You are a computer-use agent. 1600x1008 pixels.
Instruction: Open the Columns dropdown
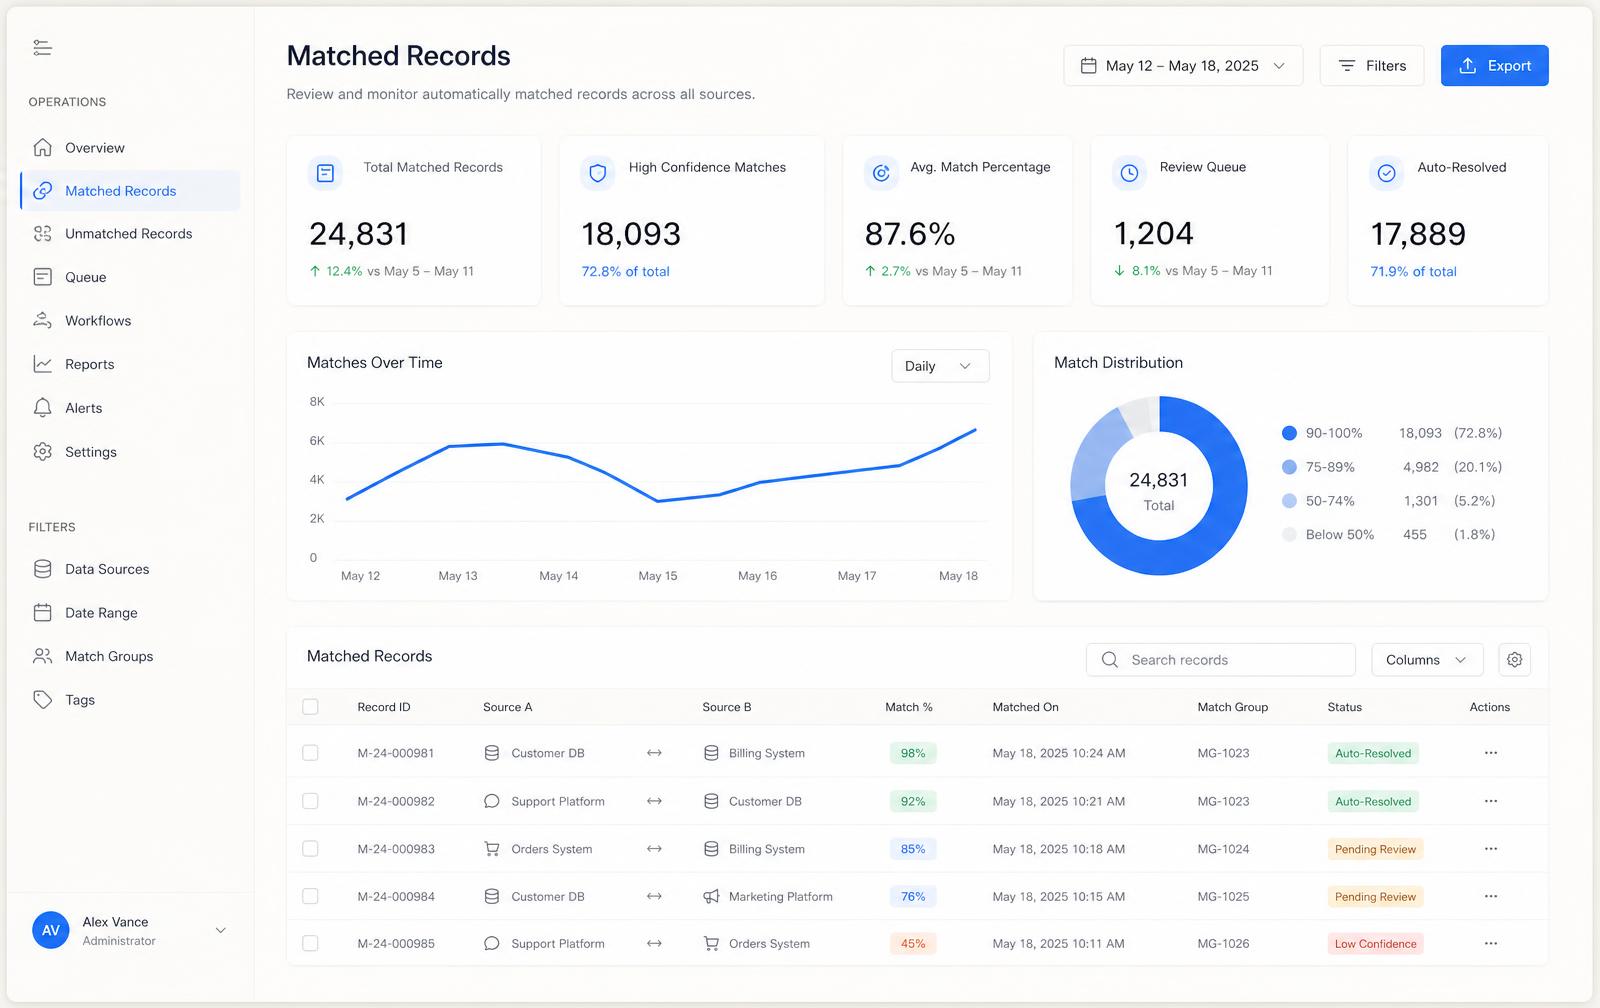(x=1427, y=660)
